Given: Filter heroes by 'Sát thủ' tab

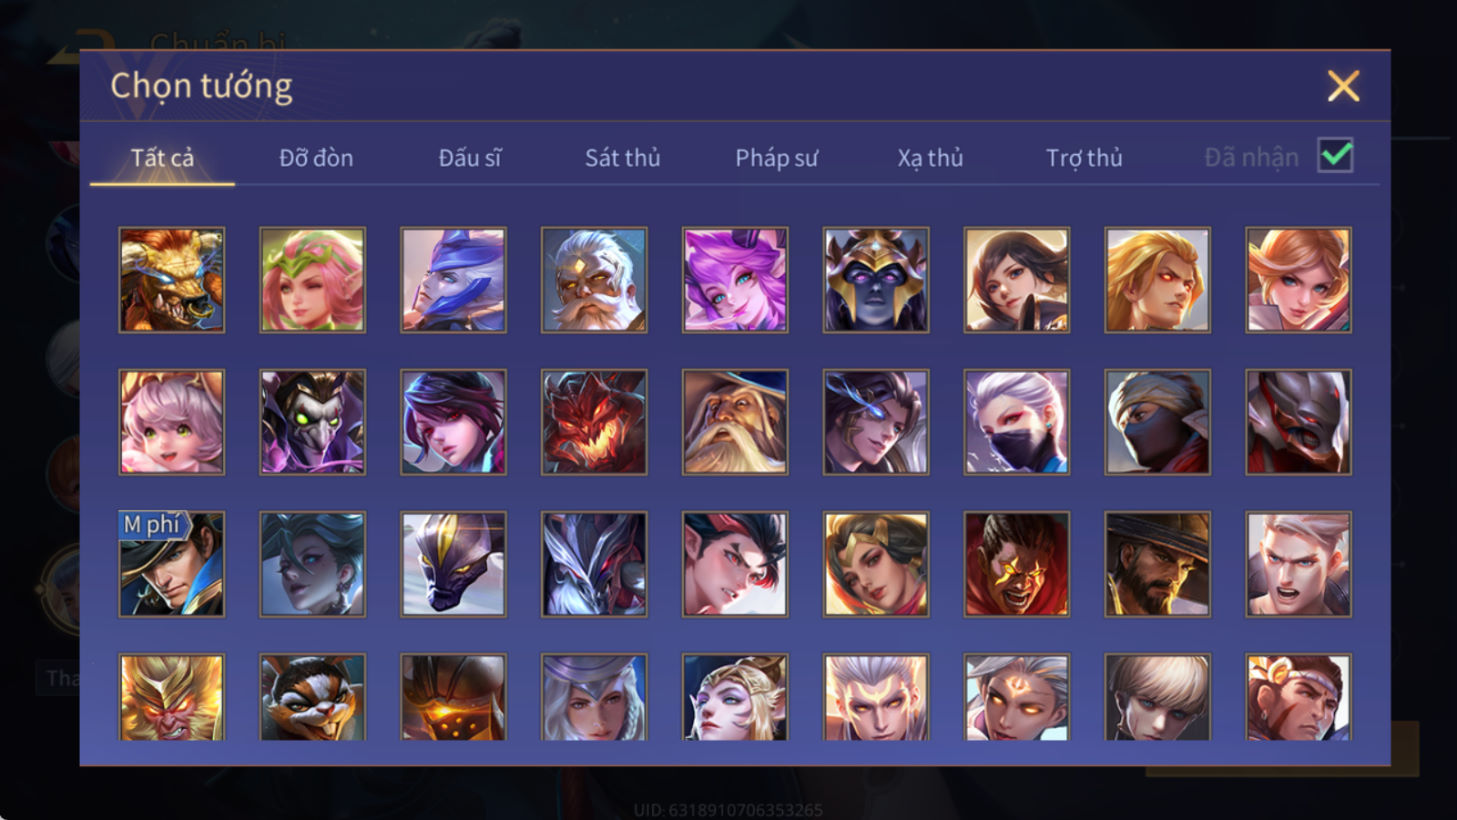Looking at the screenshot, I should point(623,158).
